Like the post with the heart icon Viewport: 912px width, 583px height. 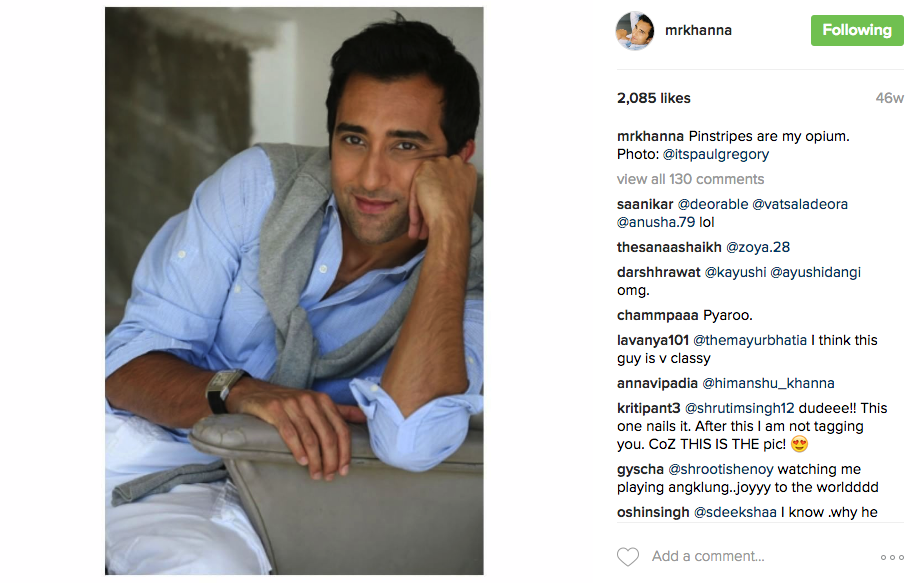point(628,557)
